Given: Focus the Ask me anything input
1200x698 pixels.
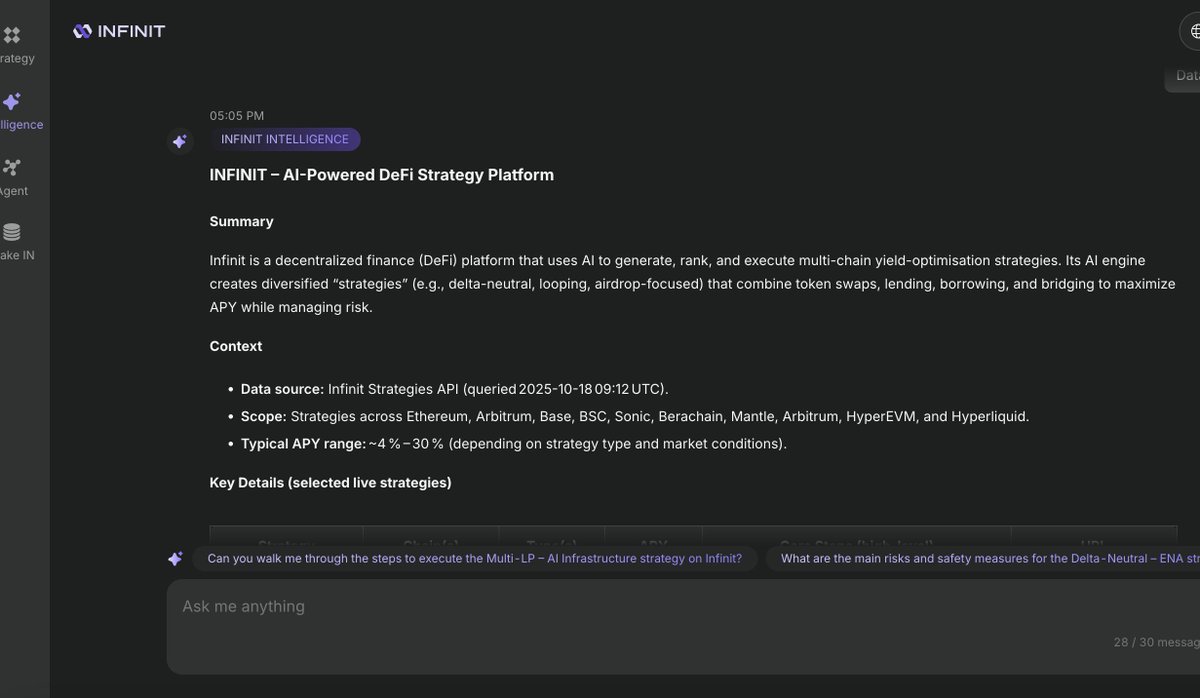Looking at the screenshot, I should coord(683,627).
